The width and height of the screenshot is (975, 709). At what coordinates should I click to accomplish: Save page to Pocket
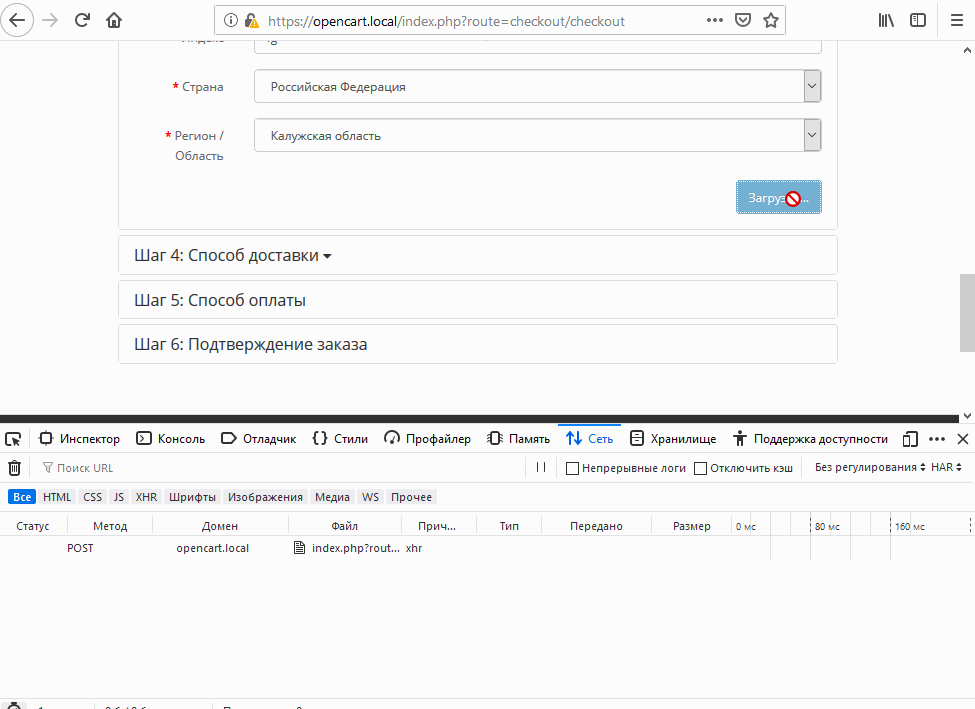click(743, 21)
